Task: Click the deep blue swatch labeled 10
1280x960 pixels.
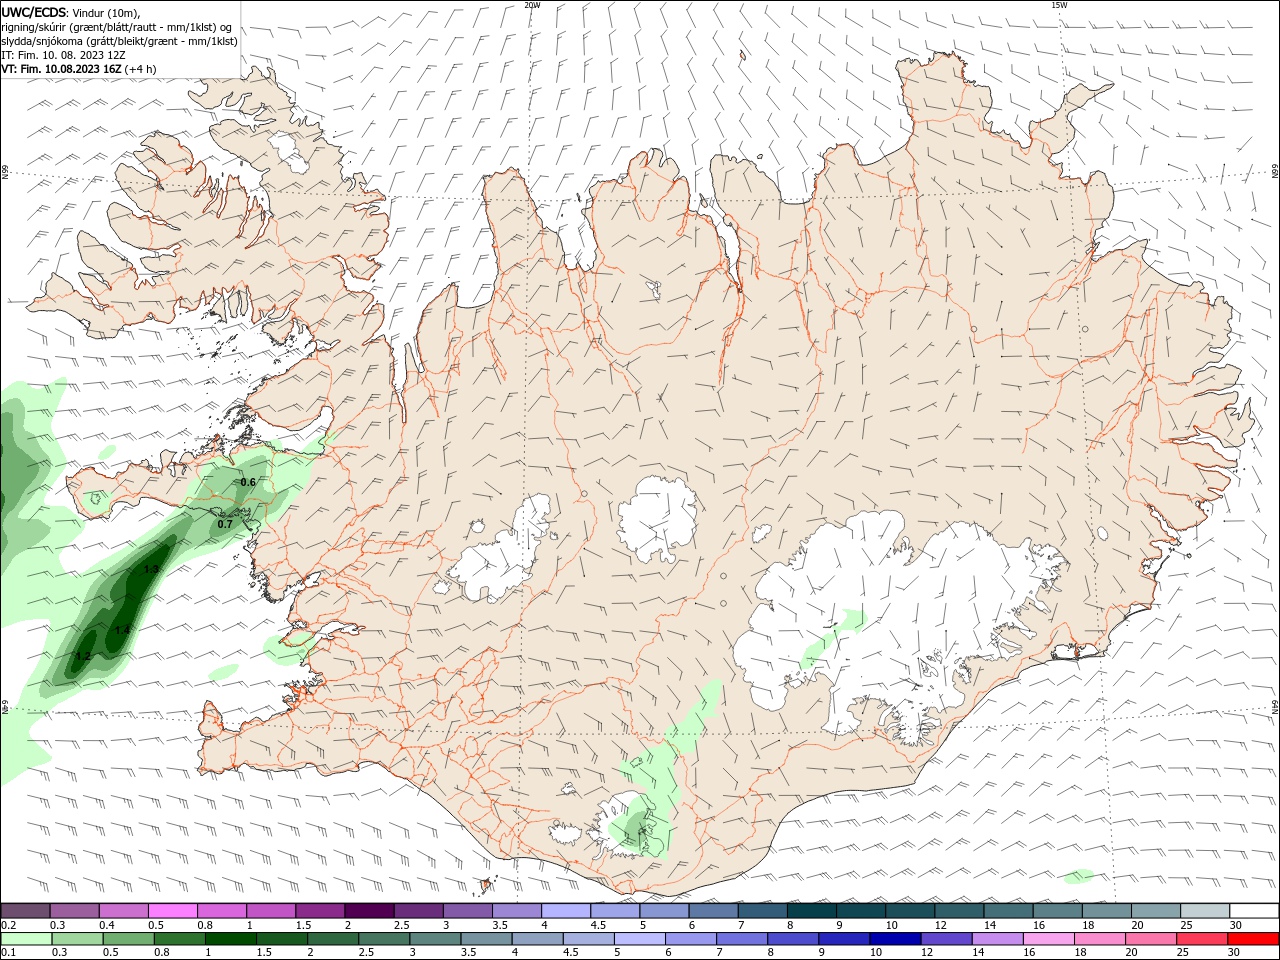Action: tap(894, 939)
